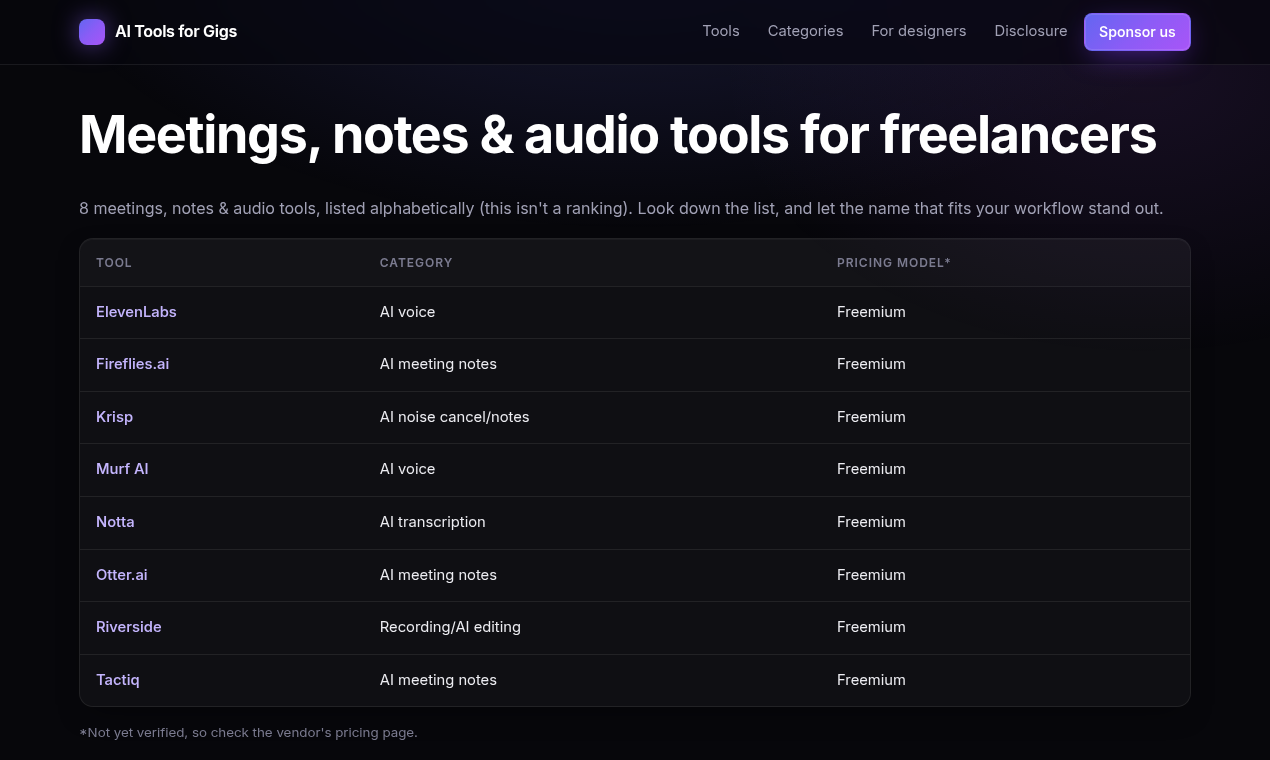Click the page heading about meetings tools
This screenshot has height=760, width=1270.
point(618,134)
